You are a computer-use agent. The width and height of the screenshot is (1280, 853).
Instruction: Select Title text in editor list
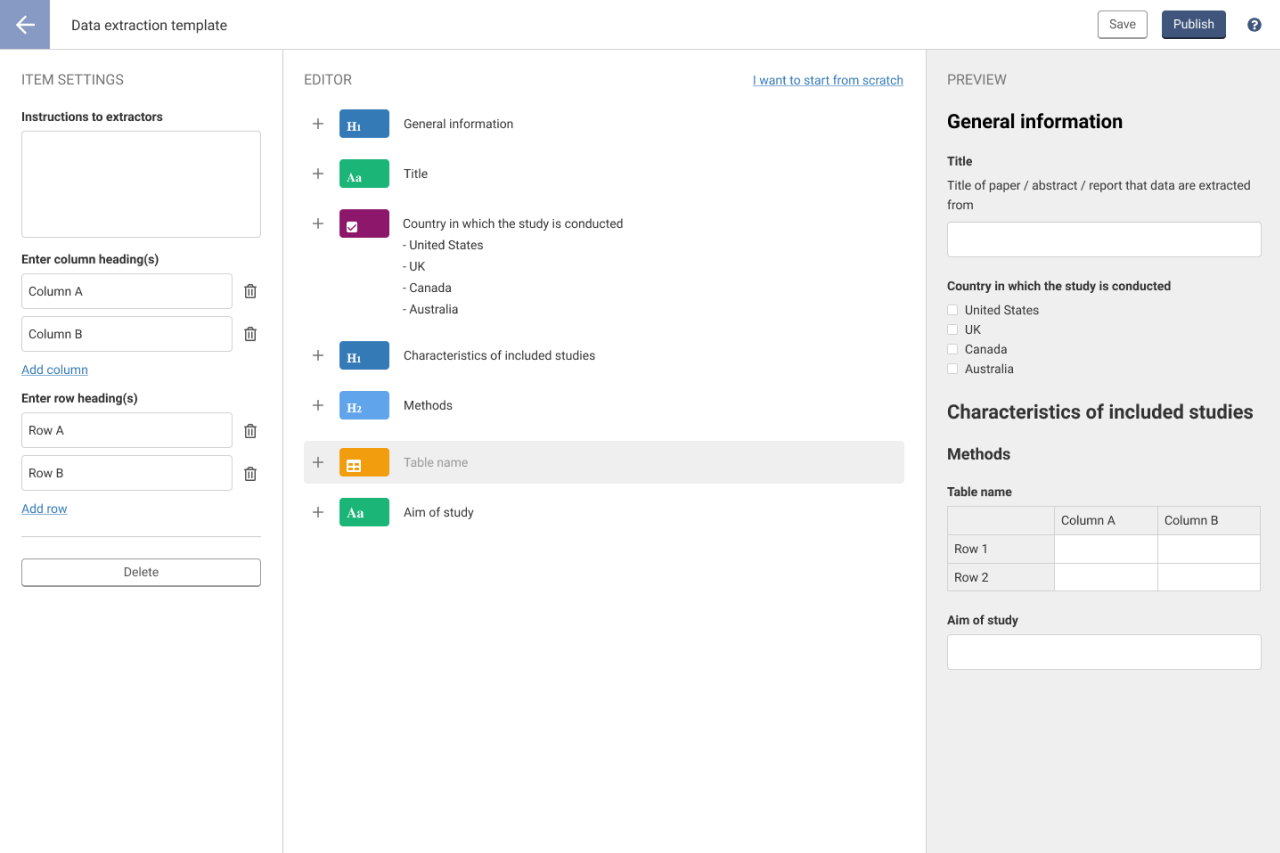[415, 174]
